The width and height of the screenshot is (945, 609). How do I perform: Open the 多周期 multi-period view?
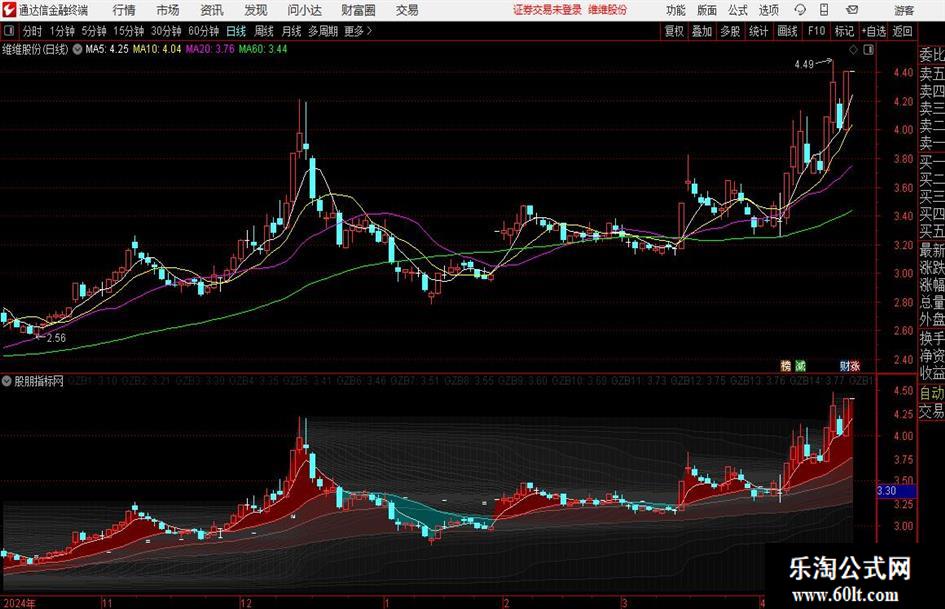[323, 31]
